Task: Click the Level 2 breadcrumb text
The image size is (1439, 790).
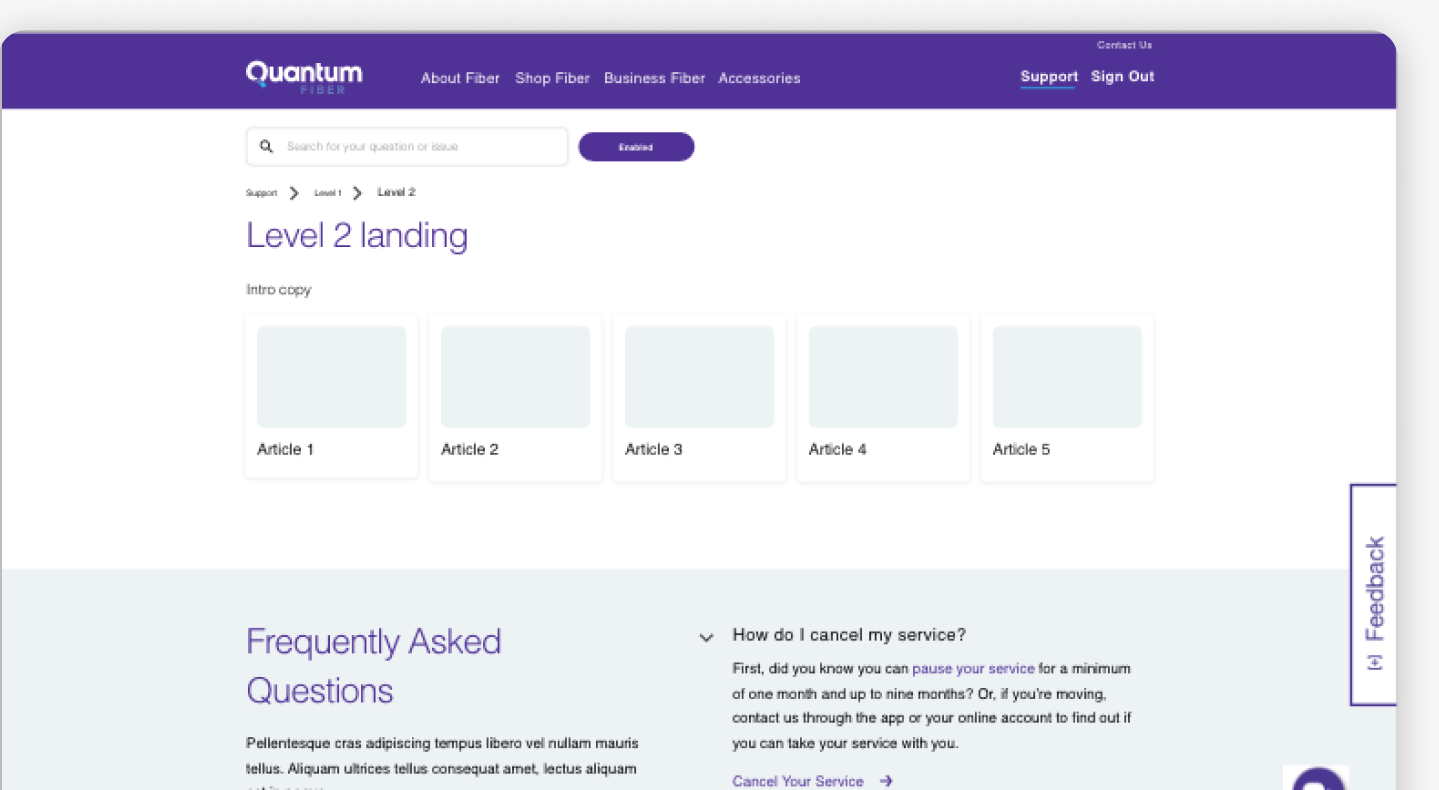Action: 396,192
